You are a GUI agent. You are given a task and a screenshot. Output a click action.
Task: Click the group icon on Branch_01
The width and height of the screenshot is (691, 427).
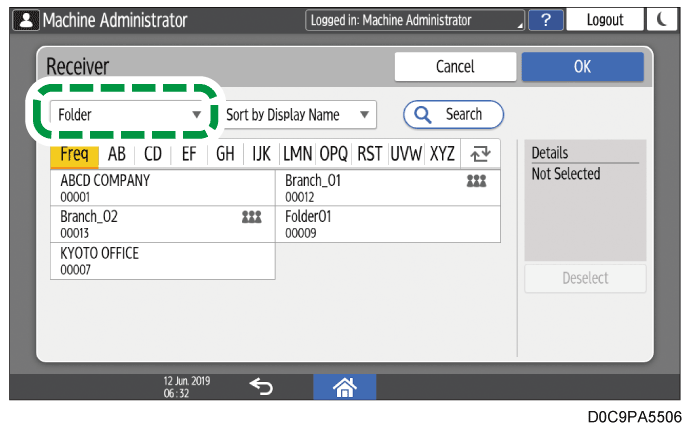click(476, 182)
